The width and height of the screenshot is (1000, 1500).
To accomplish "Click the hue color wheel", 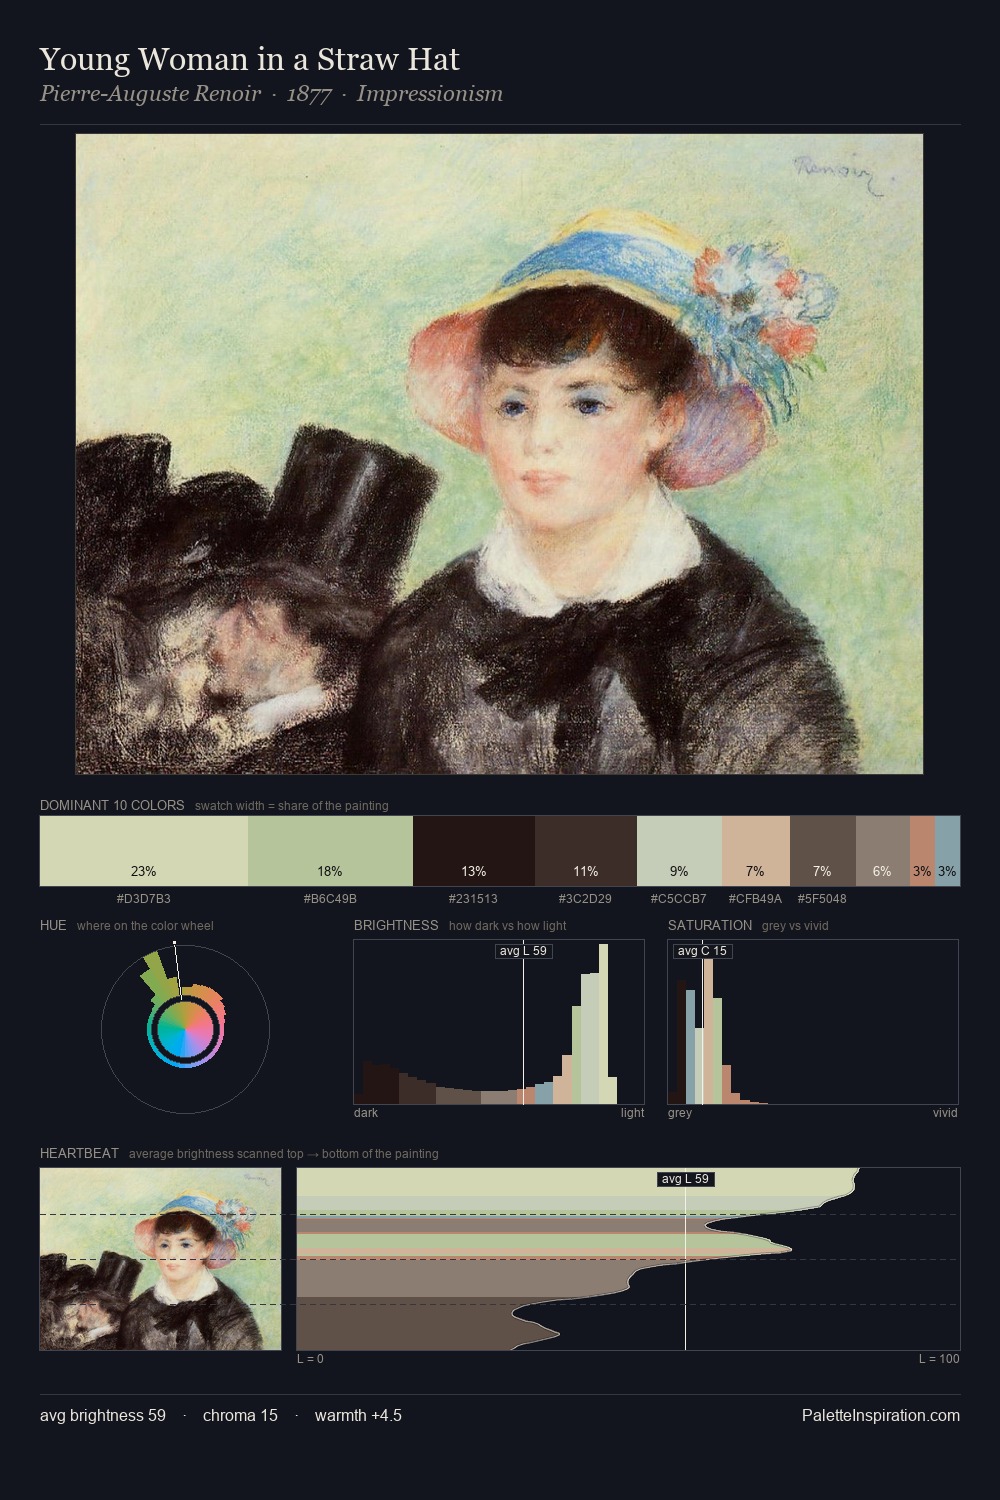I will click(185, 1029).
